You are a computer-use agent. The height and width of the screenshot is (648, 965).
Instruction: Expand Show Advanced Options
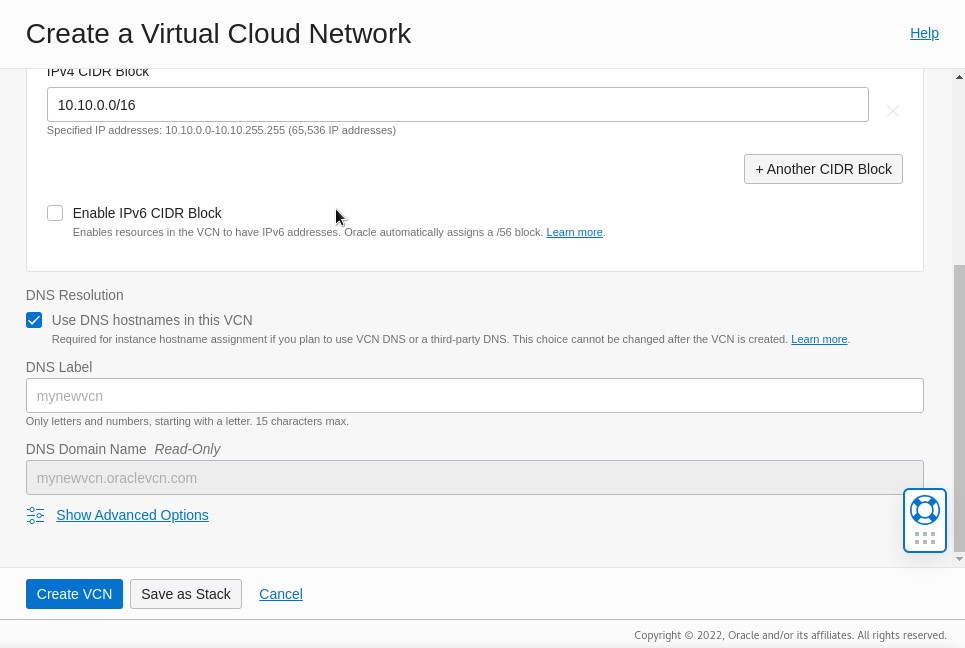pos(132,515)
